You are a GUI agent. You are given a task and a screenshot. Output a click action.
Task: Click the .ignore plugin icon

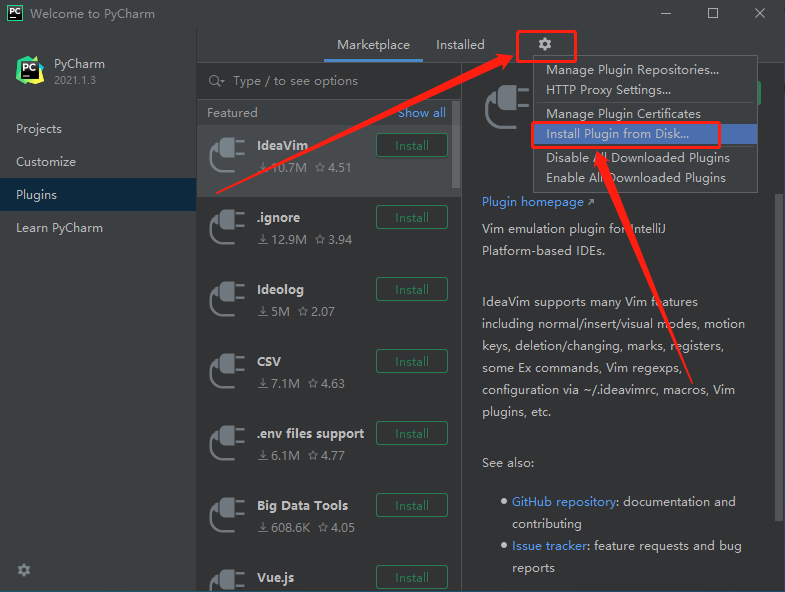227,227
